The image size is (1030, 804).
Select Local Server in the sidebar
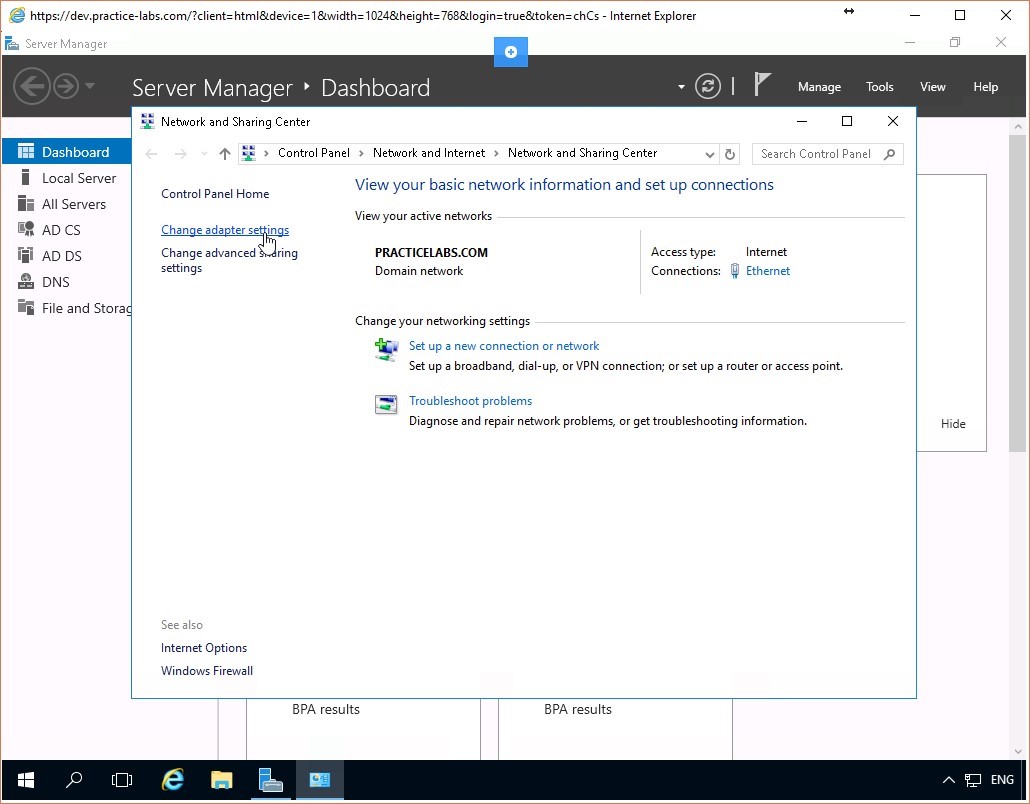[79, 178]
